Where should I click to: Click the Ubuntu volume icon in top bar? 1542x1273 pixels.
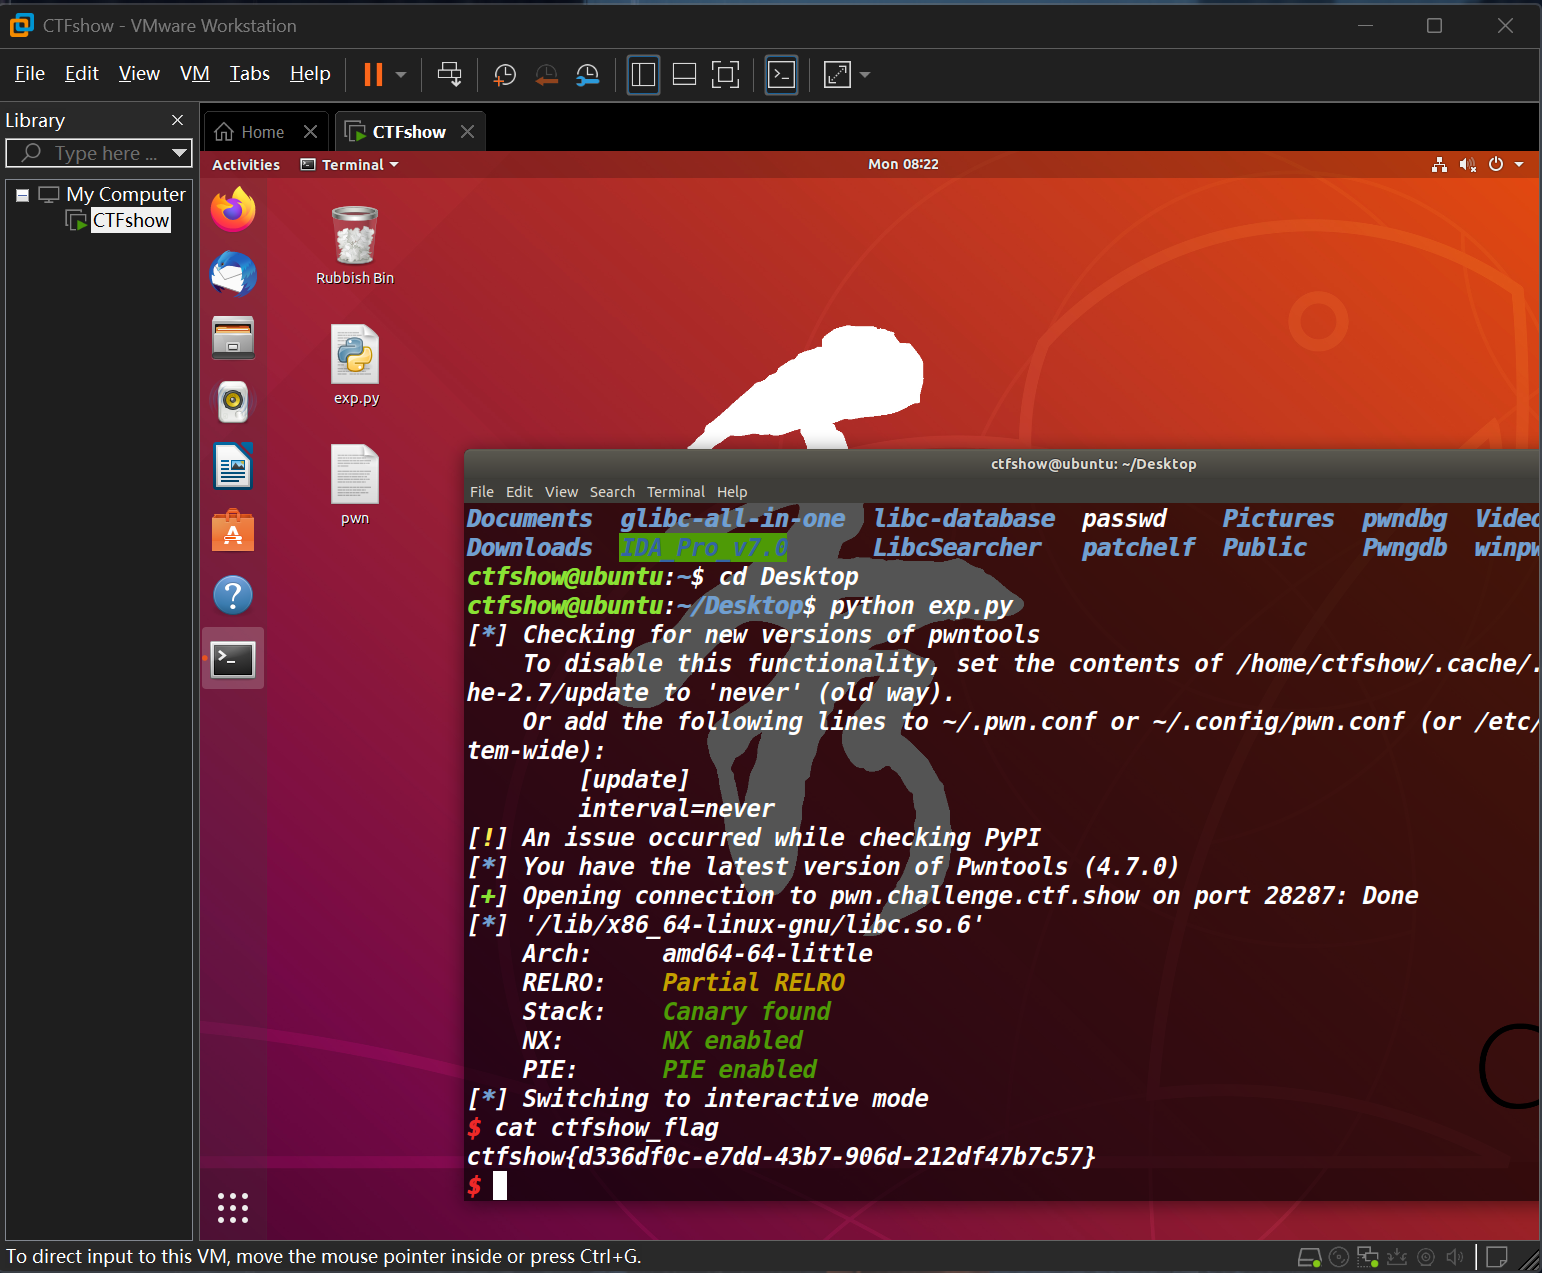pyautogui.click(x=1467, y=165)
